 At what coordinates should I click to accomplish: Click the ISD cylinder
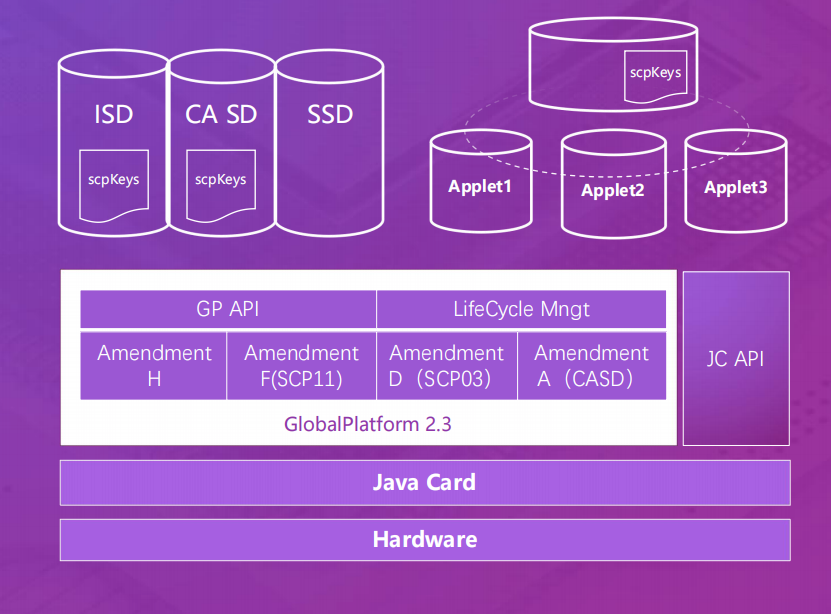(113, 114)
